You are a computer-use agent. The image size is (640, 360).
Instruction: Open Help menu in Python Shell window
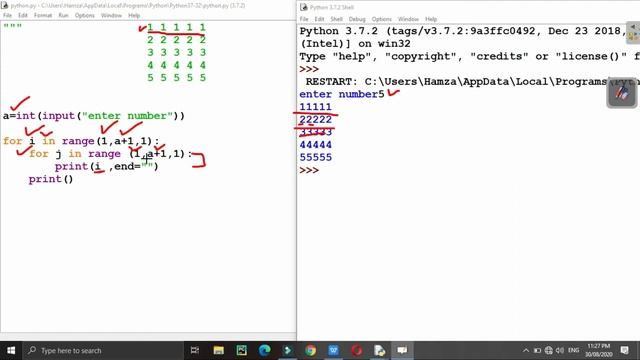pyautogui.click(x=431, y=19)
